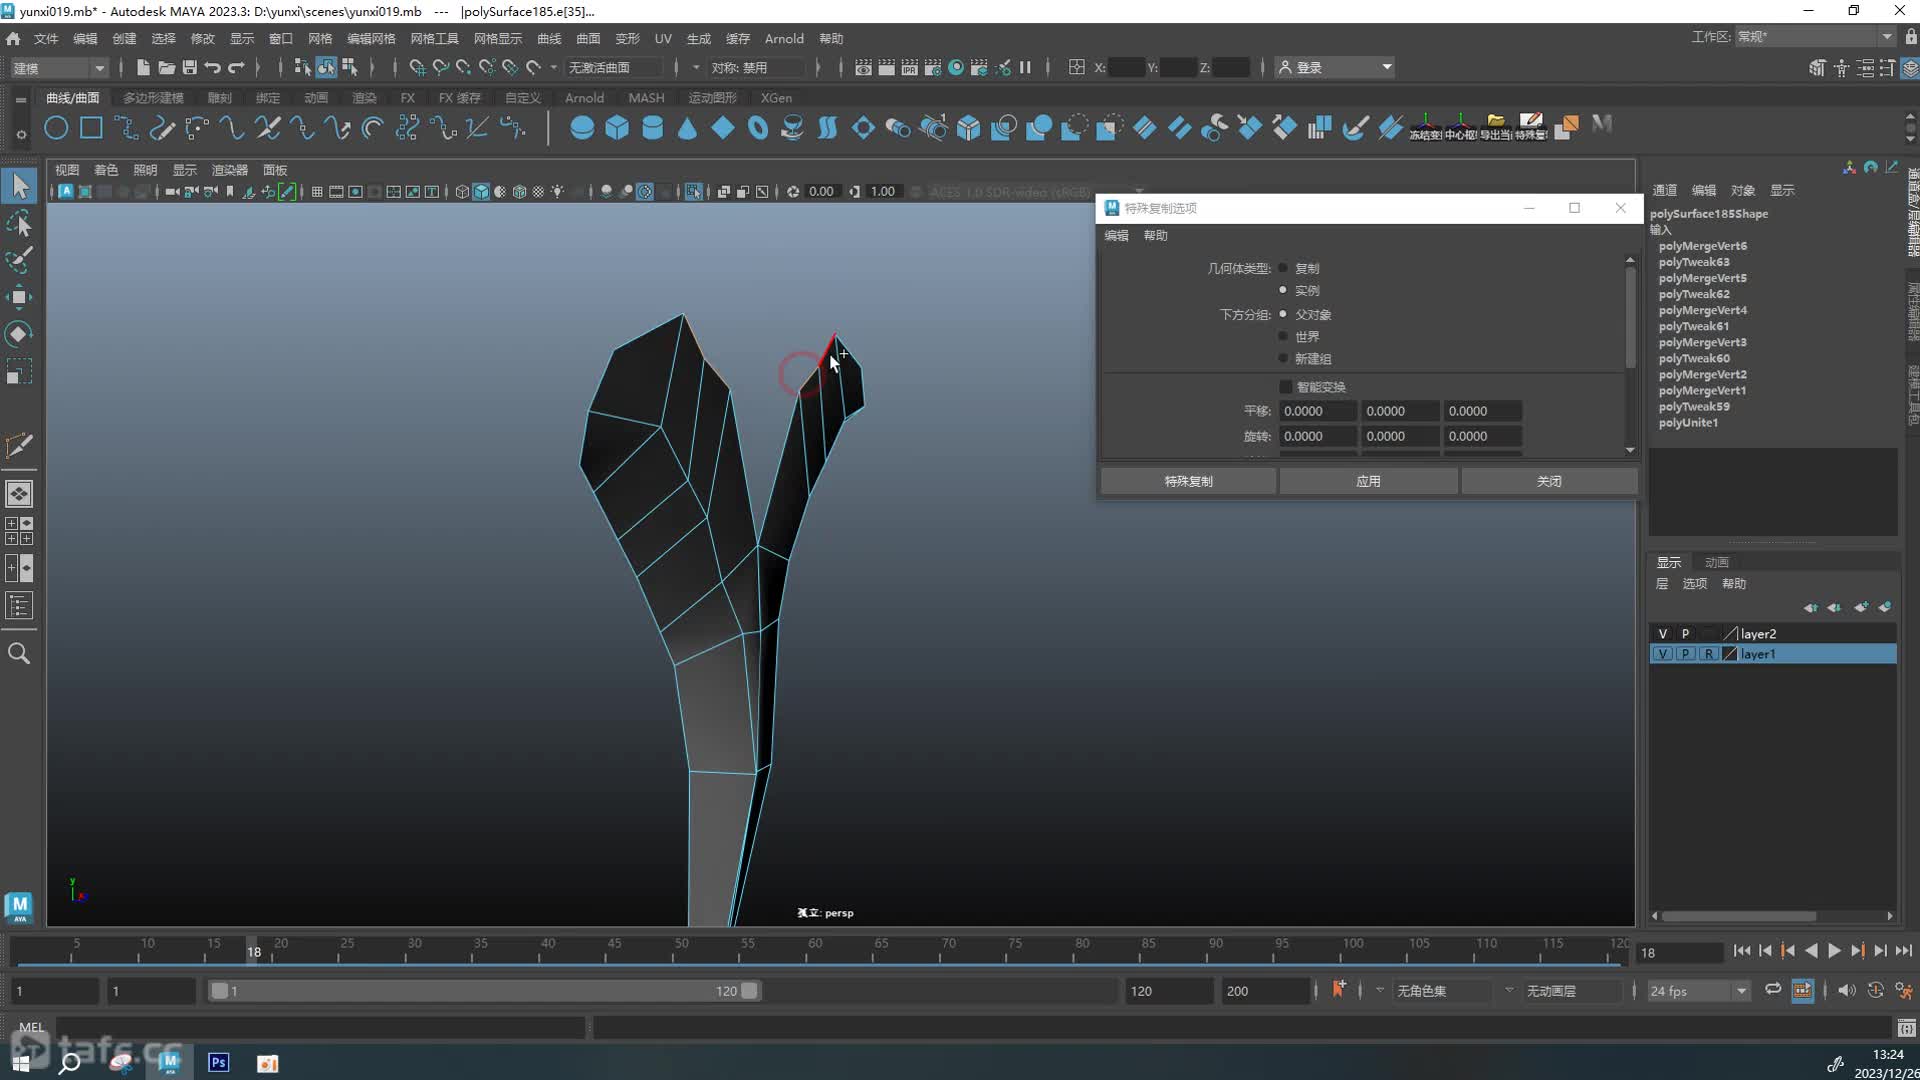Image resolution: width=1920 pixels, height=1080 pixels.
Task: Toggle V visibility for layer1
Action: pos(1663,654)
